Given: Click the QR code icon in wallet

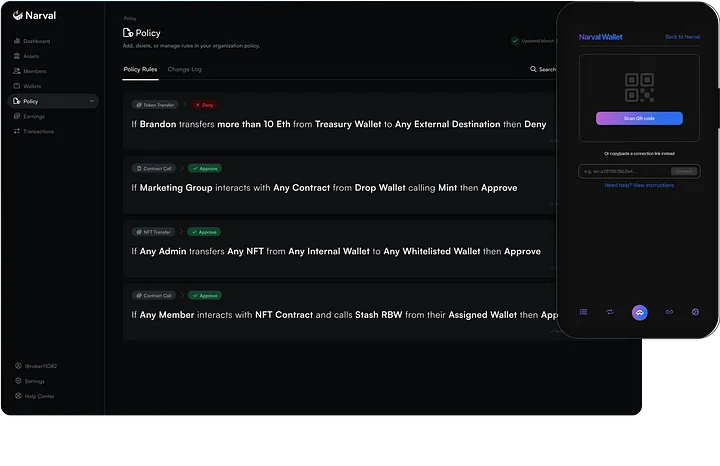Looking at the screenshot, I should coord(639,87).
